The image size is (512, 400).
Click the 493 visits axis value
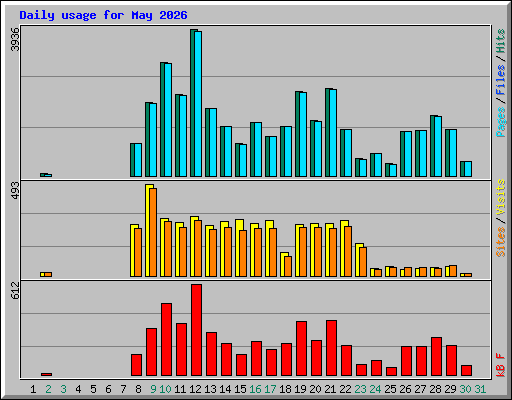(15, 191)
